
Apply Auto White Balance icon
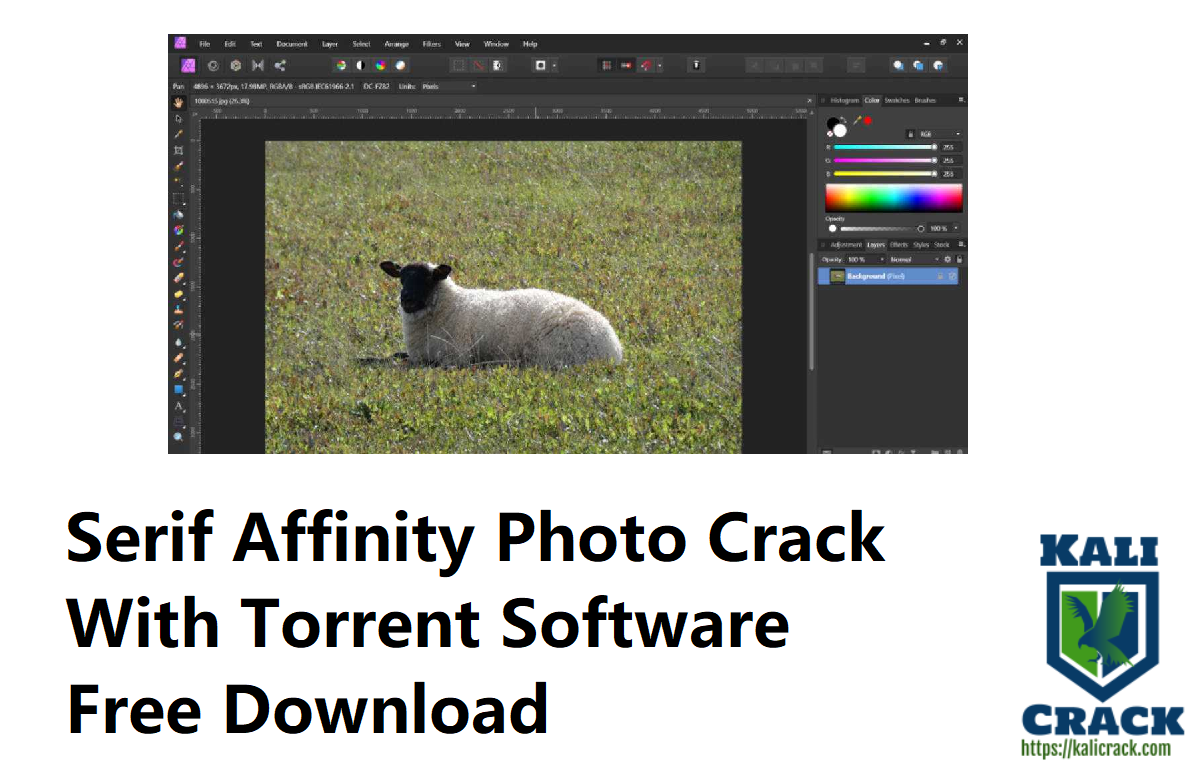click(400, 66)
